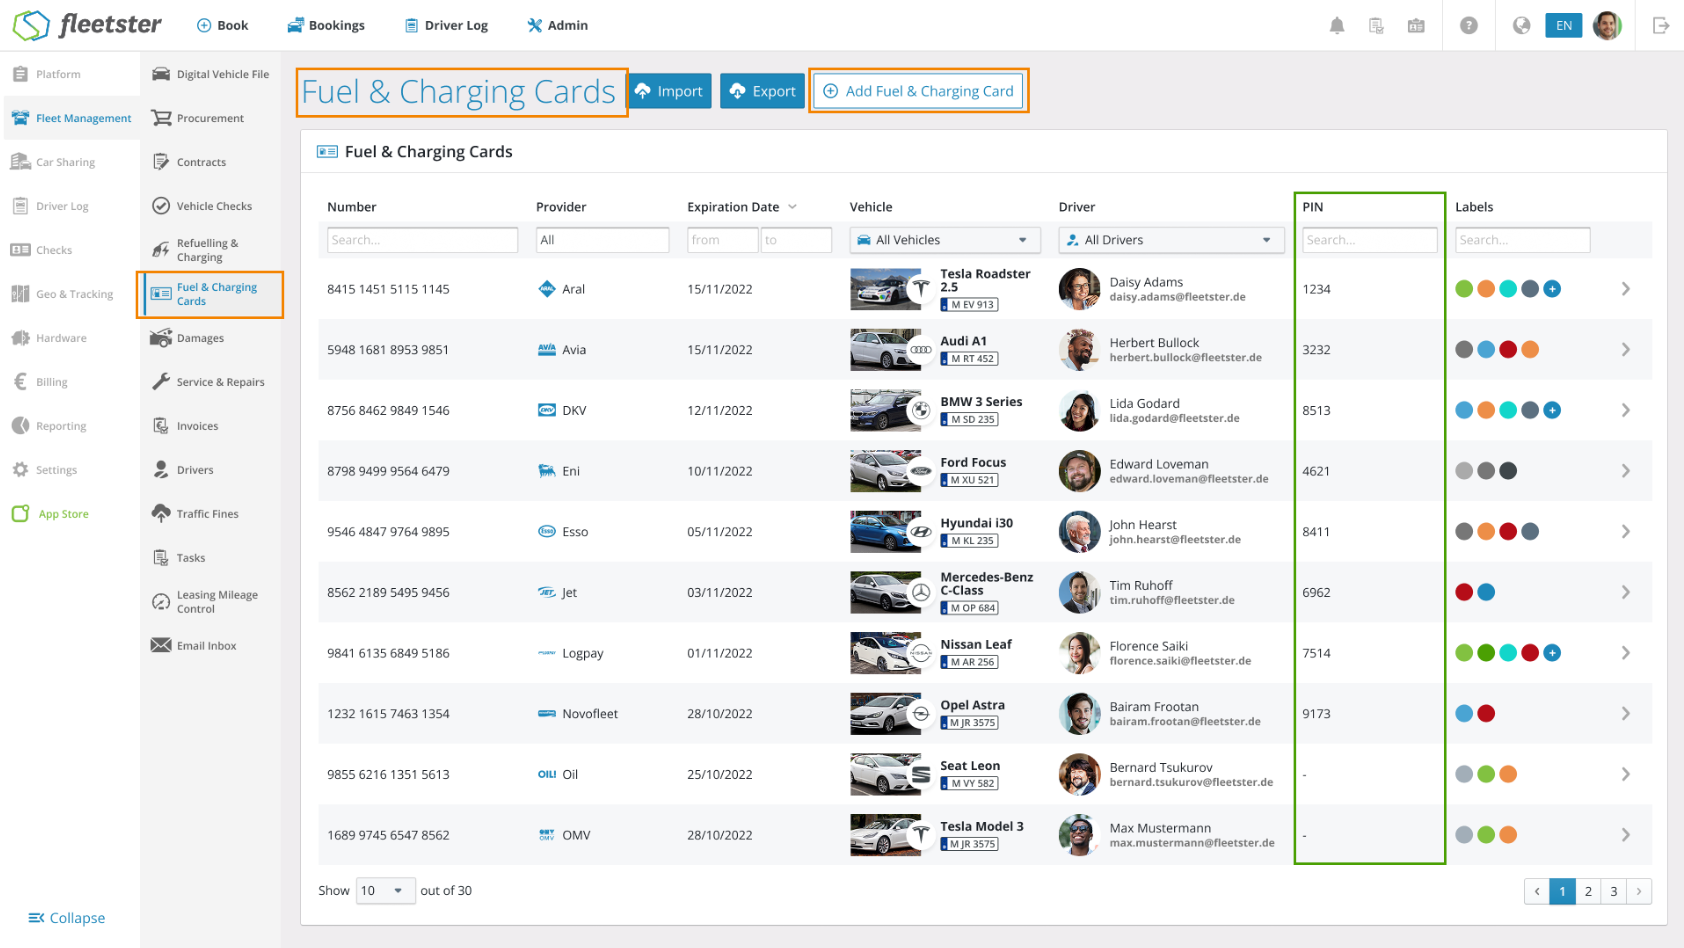Open the Bookings top menu
Viewport: 1684px width, 948px height.
[326, 26]
